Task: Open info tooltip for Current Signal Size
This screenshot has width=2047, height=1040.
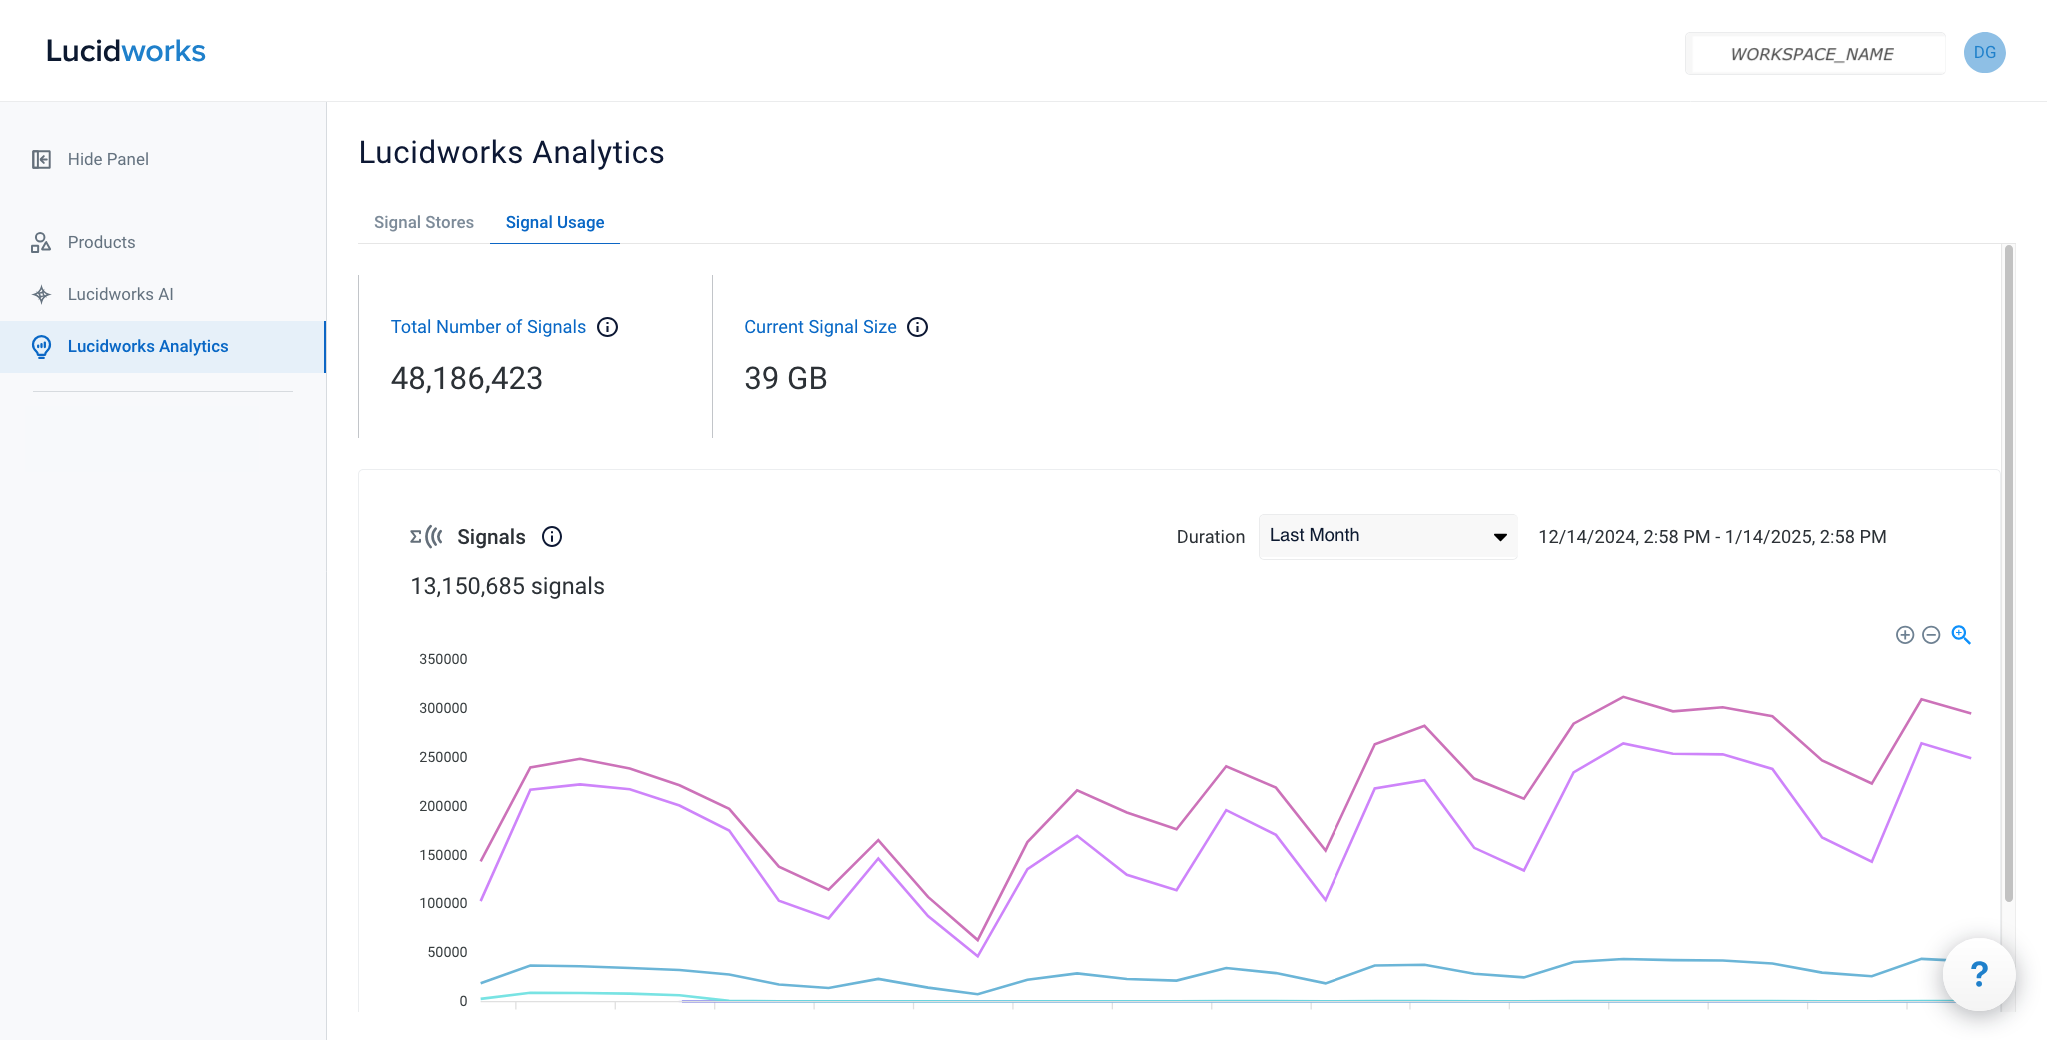Action: pos(917,327)
